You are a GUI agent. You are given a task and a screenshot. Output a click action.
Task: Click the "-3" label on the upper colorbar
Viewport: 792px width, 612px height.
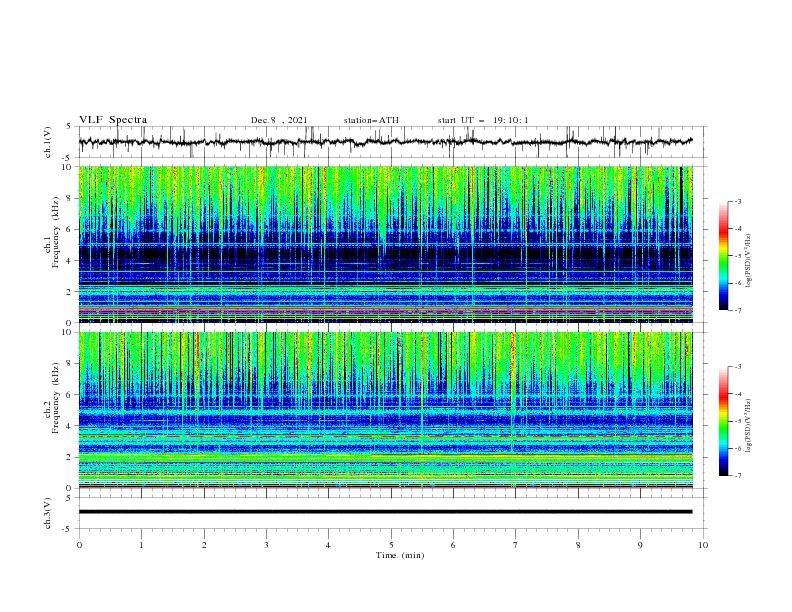[x=738, y=201]
